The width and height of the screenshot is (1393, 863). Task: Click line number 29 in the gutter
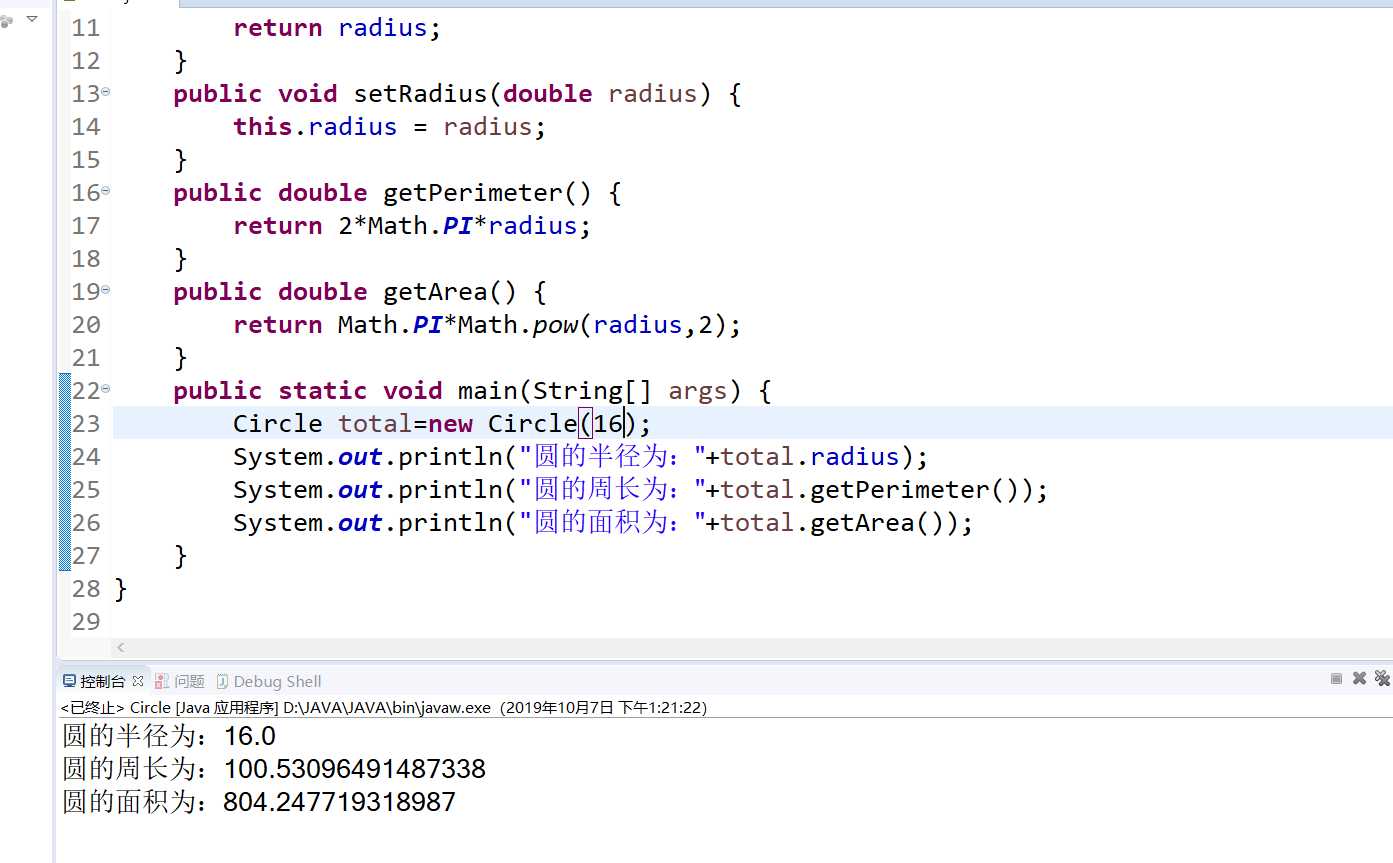(87, 621)
